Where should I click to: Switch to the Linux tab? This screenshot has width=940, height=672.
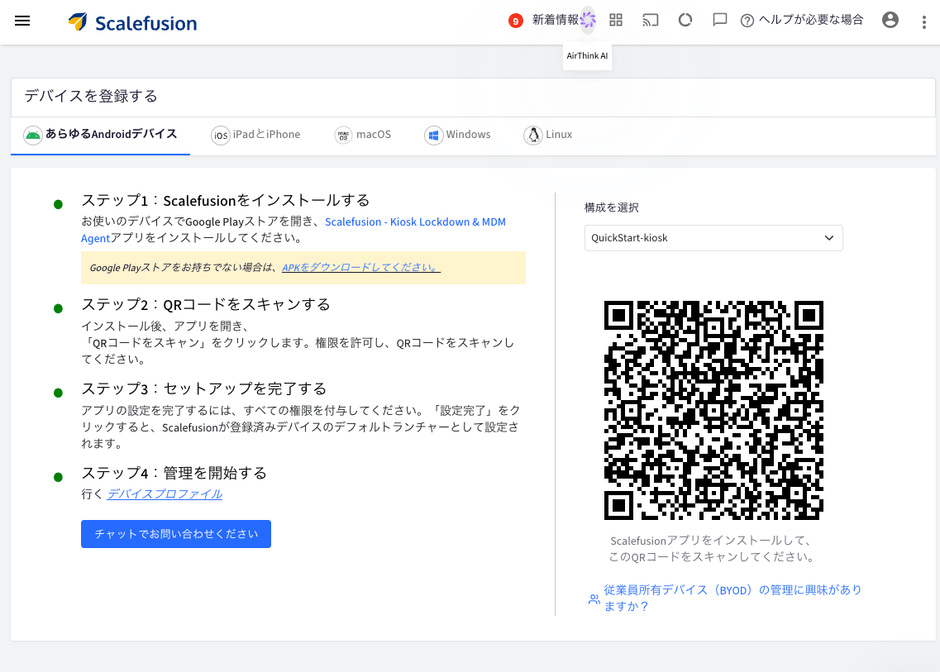[x=548, y=135]
